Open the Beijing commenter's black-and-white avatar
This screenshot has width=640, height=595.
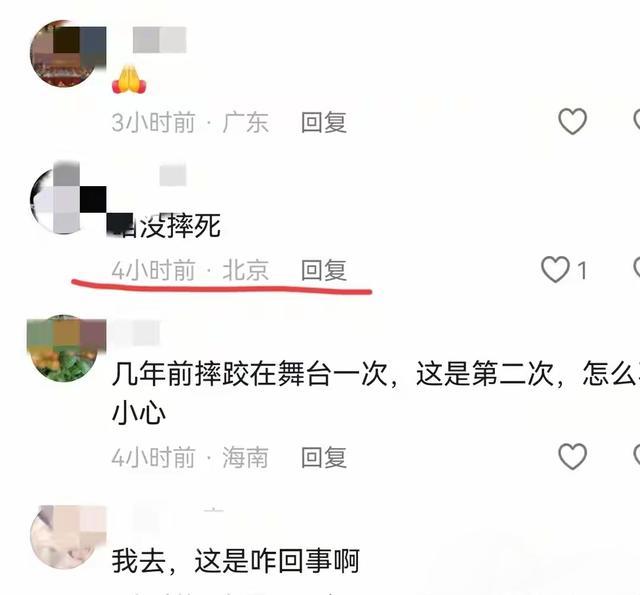coord(65,199)
